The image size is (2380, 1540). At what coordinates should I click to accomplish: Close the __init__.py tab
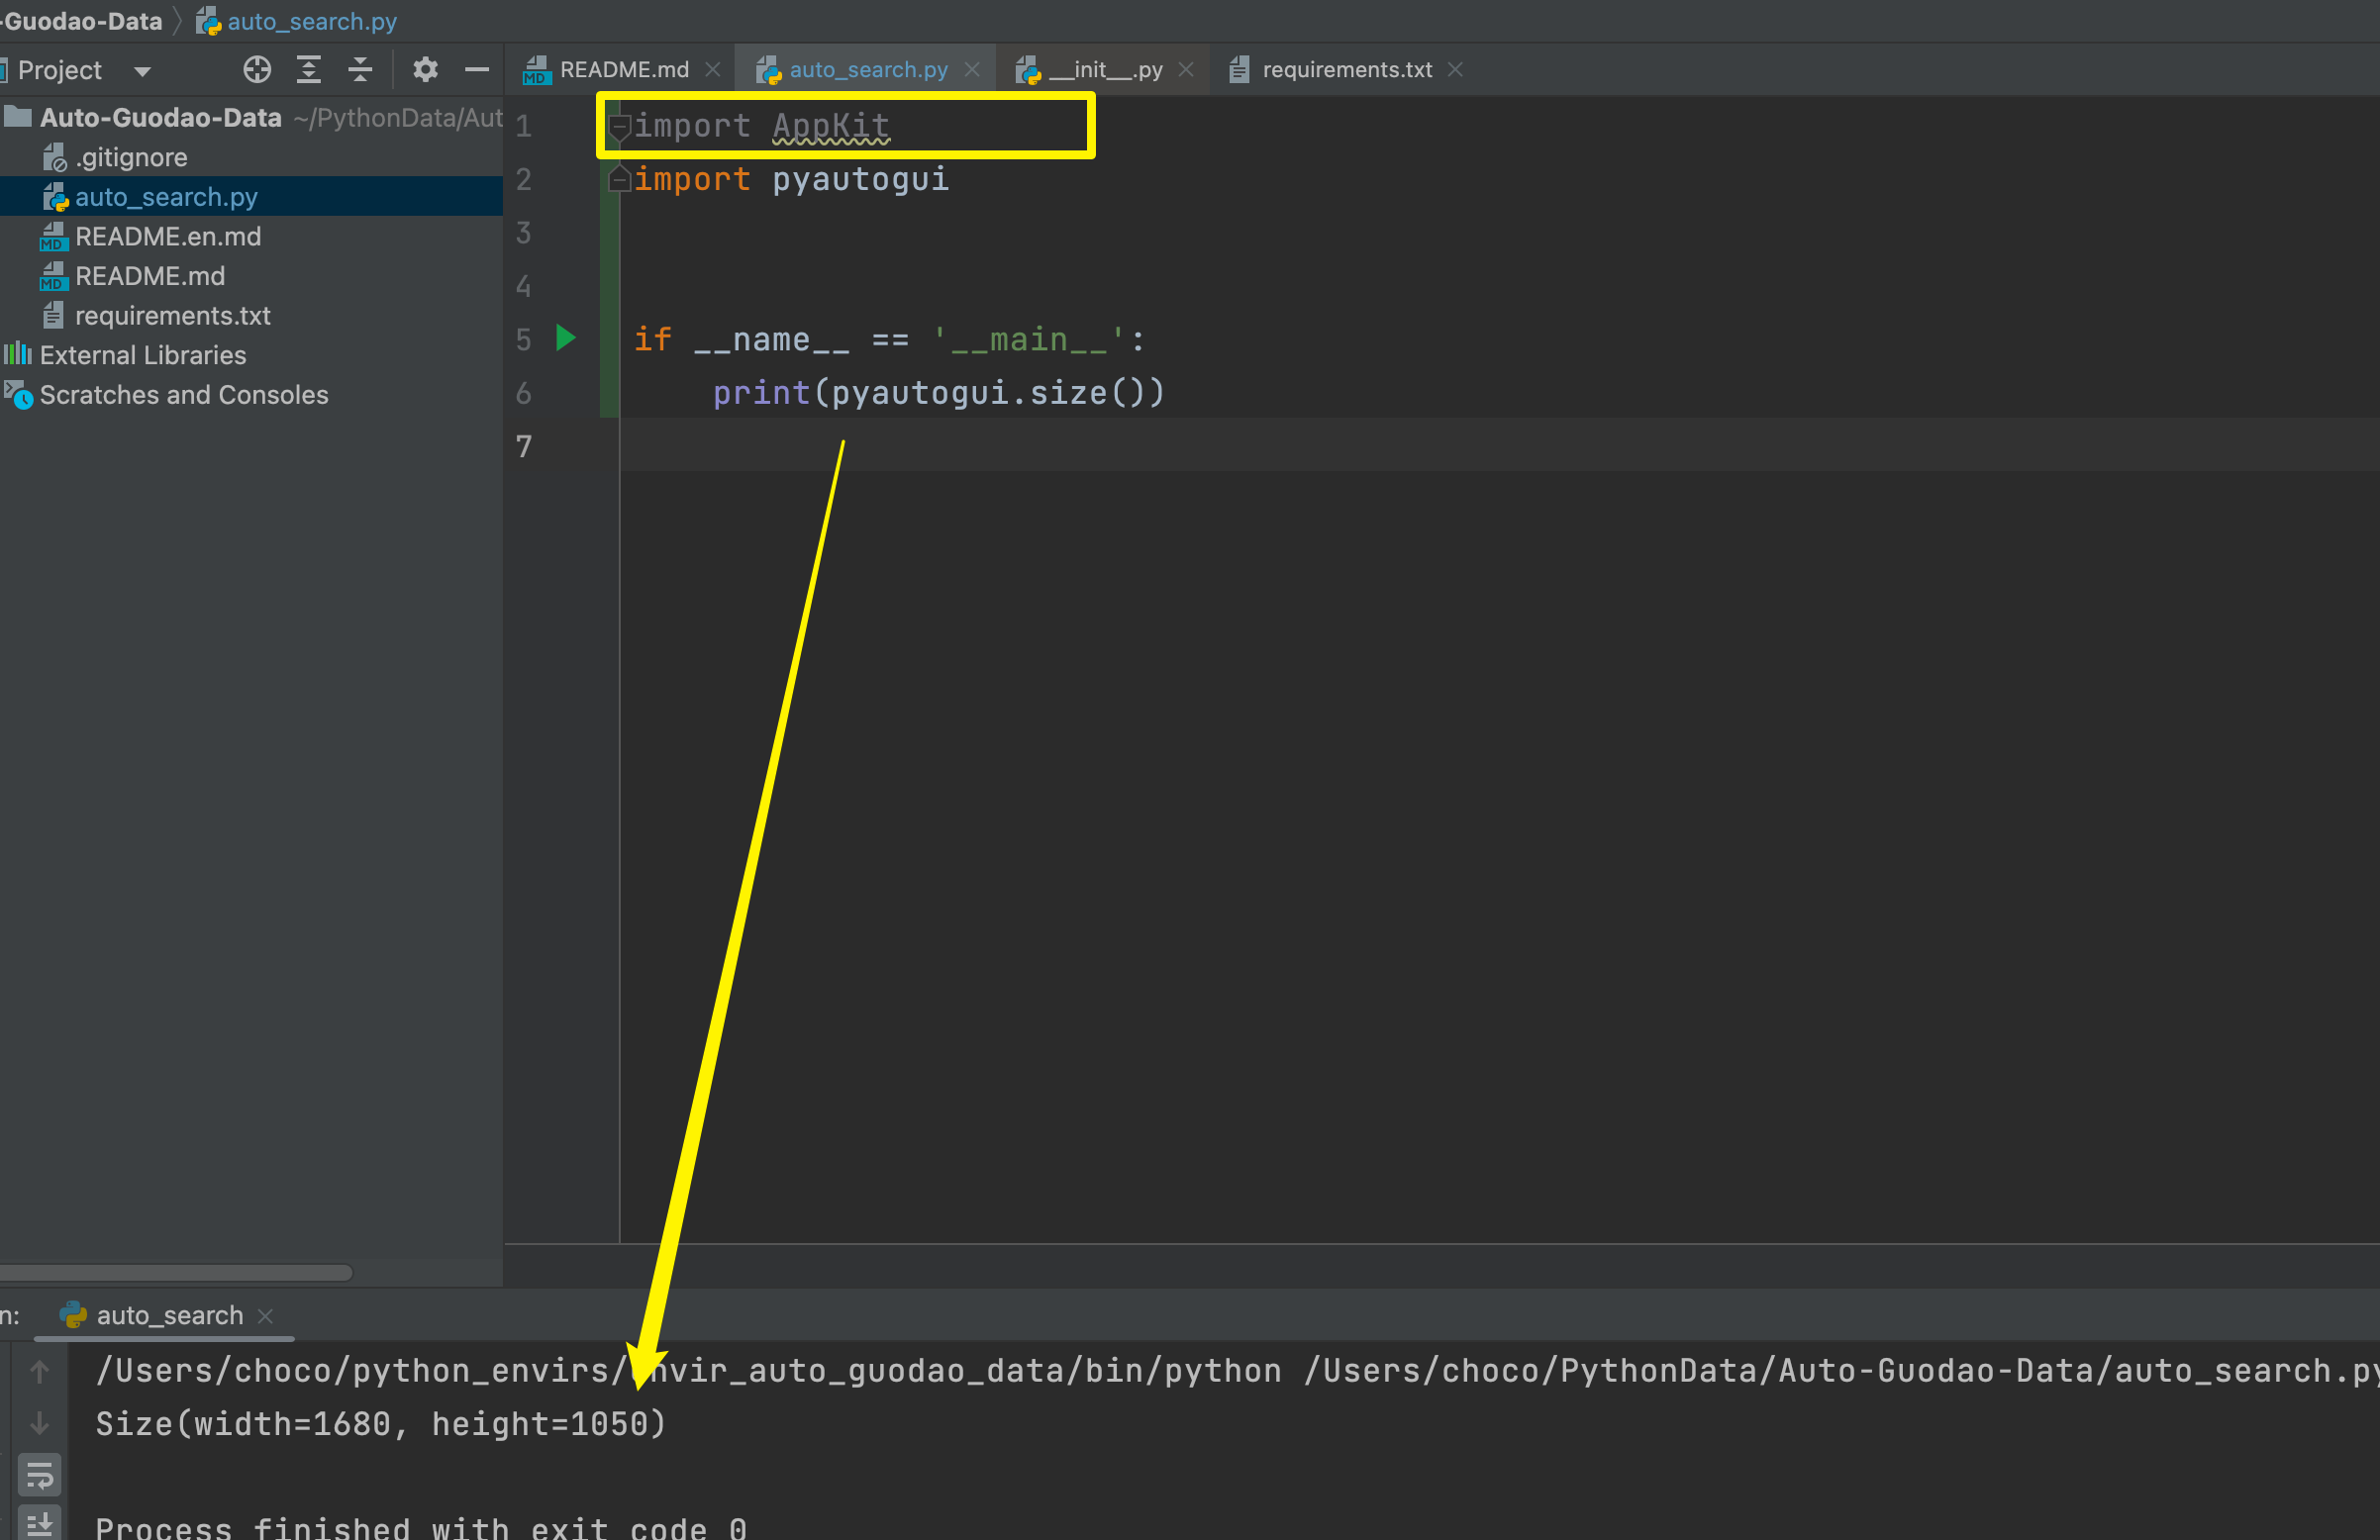click(1186, 69)
